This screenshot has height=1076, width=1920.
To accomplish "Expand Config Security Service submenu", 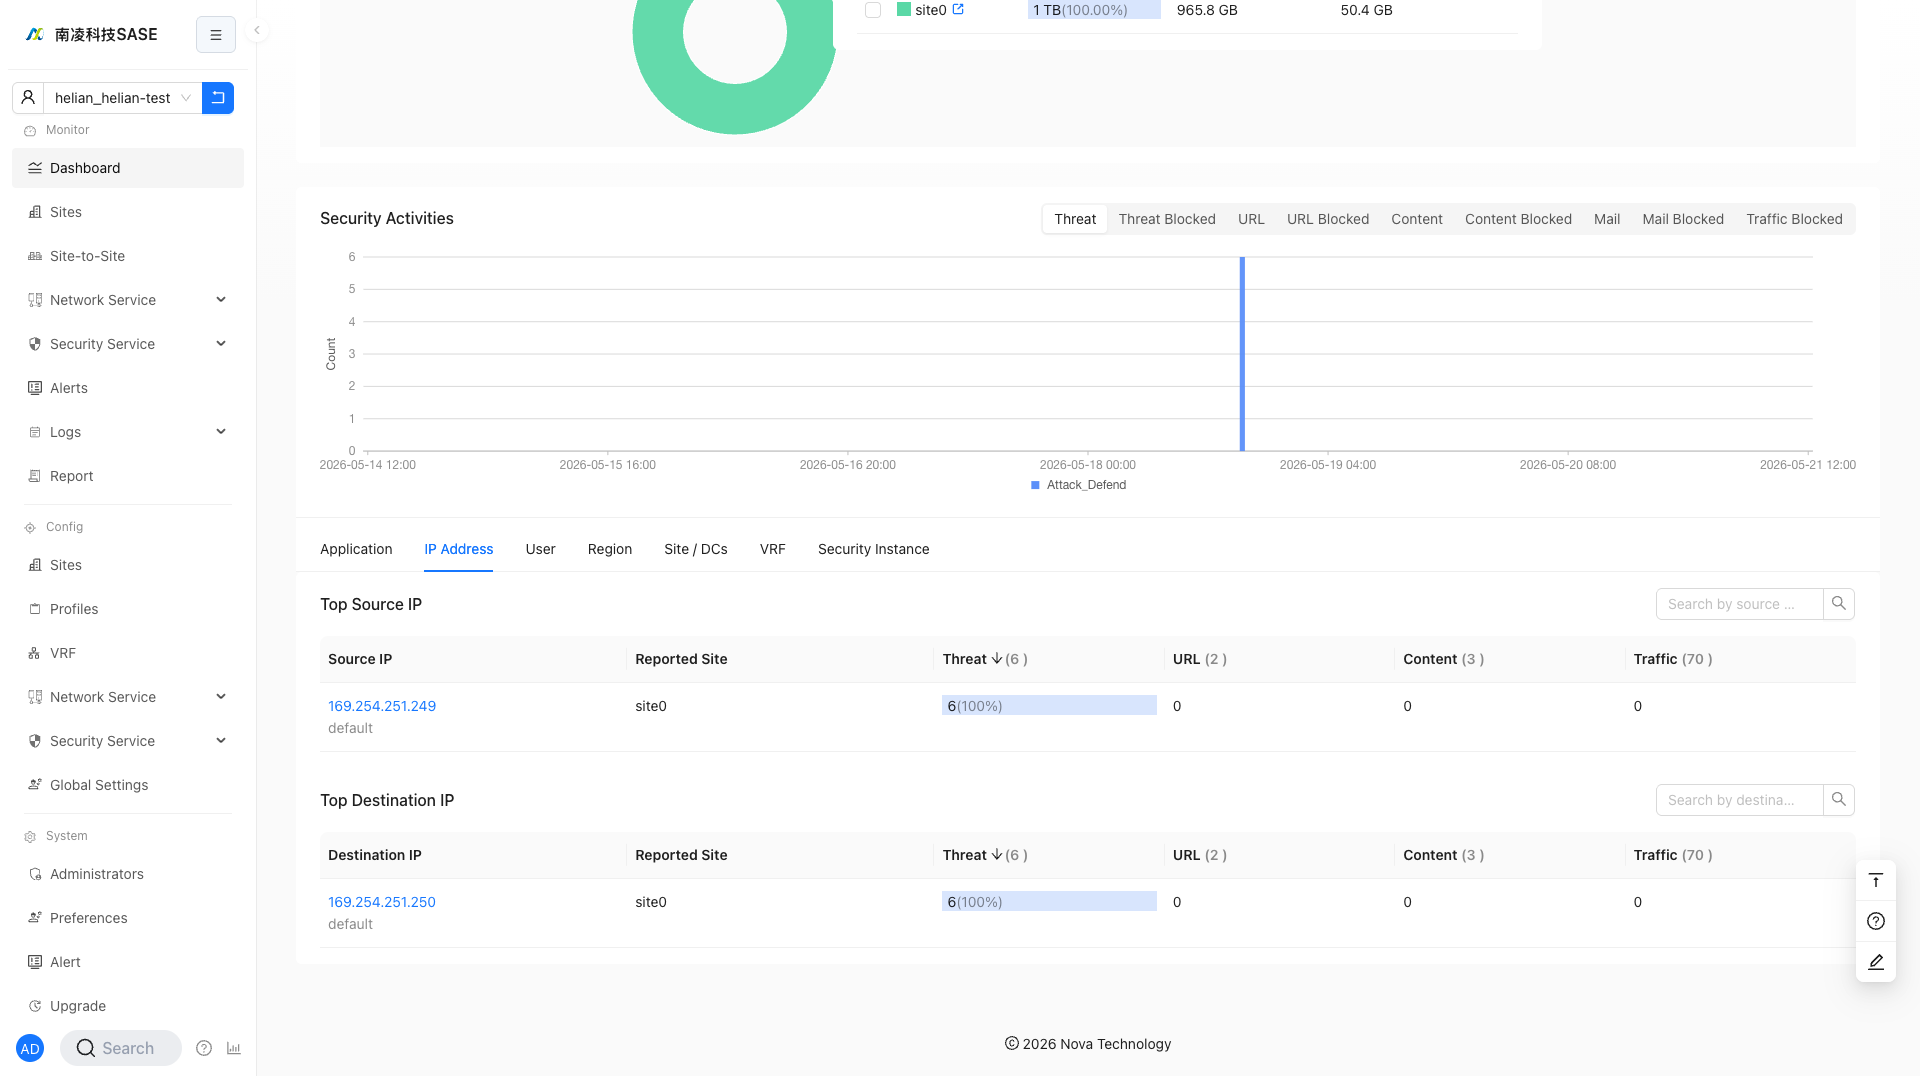I will point(128,741).
